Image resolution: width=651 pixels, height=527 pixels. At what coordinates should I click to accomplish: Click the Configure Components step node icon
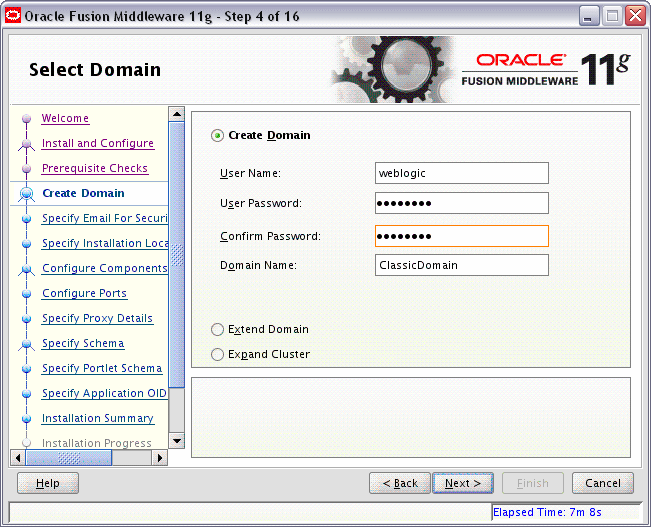coord(27,269)
